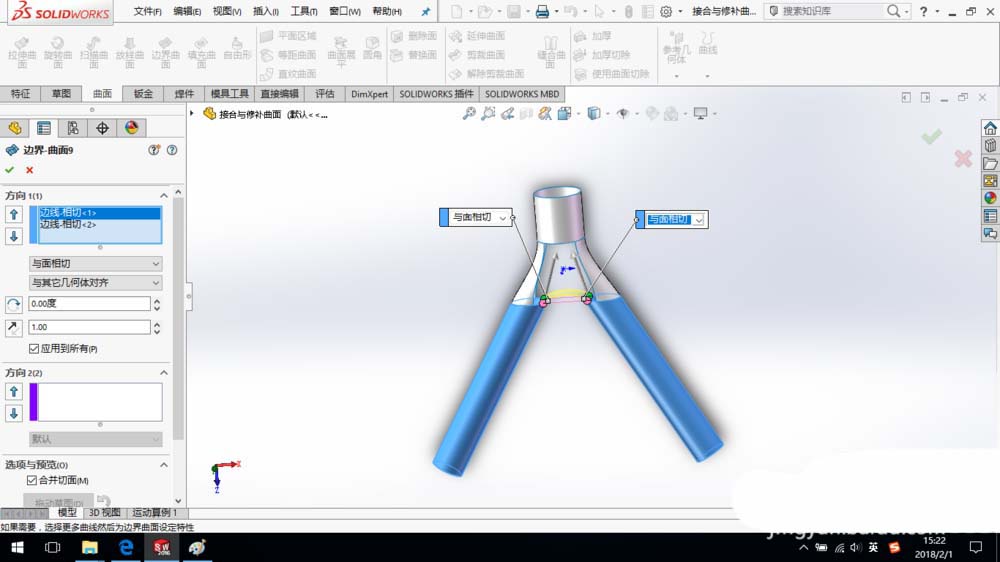Click the help question mark icon in PropertyManager
The image size is (1000, 562).
(x=172, y=150)
